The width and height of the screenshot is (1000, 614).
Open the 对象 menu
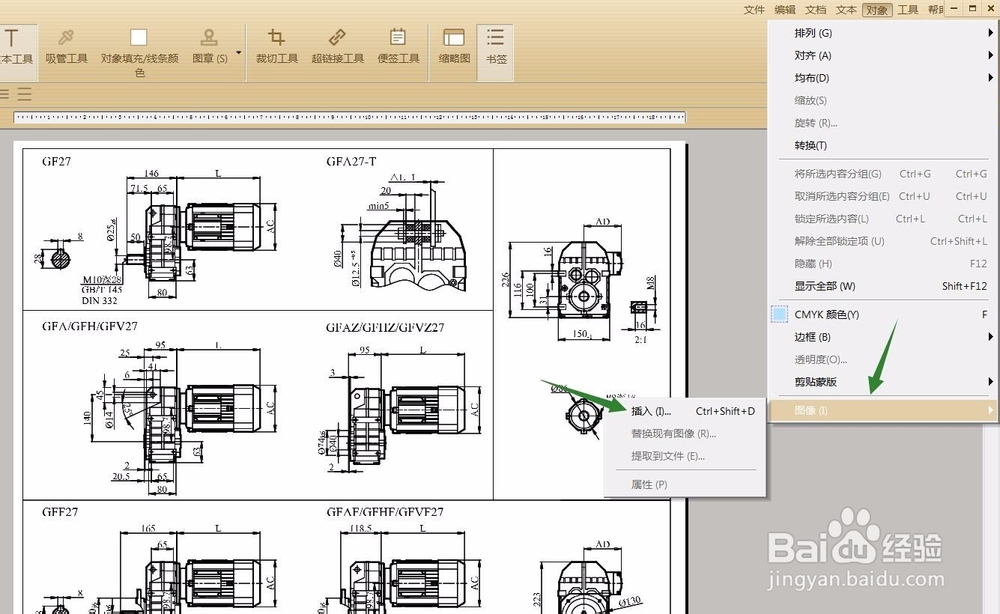(x=877, y=10)
